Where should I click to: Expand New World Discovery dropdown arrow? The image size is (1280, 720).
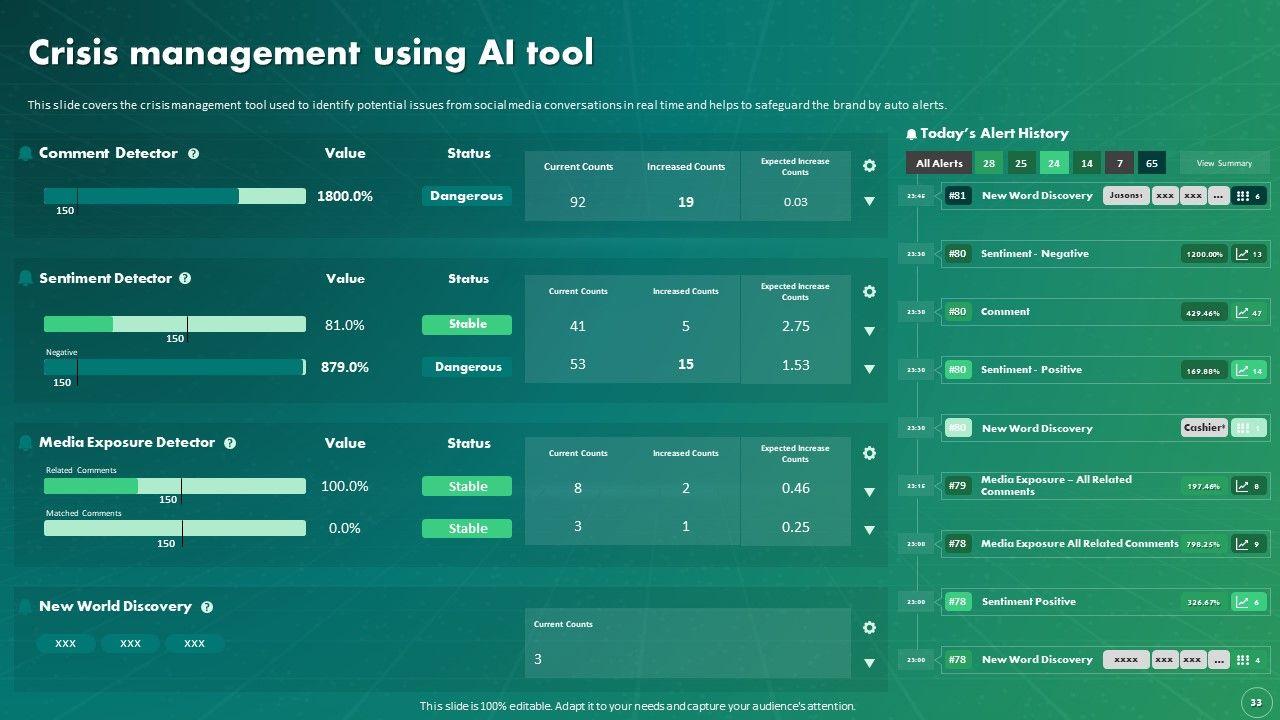[869, 663]
